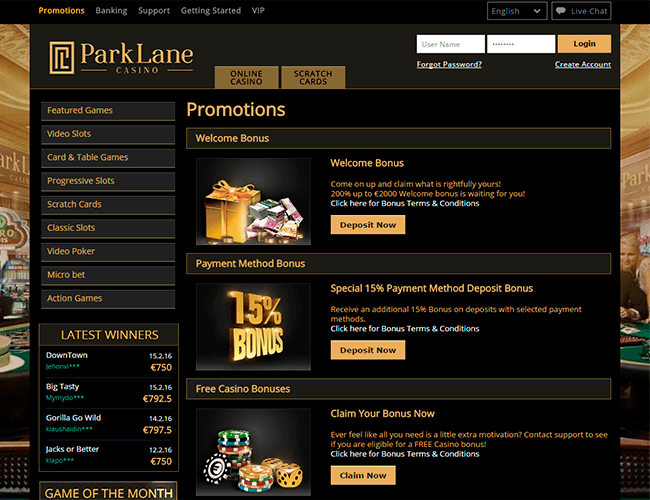This screenshot has width=650, height=500.
Task: Follow the Forgot Password link
Action: [449, 64]
